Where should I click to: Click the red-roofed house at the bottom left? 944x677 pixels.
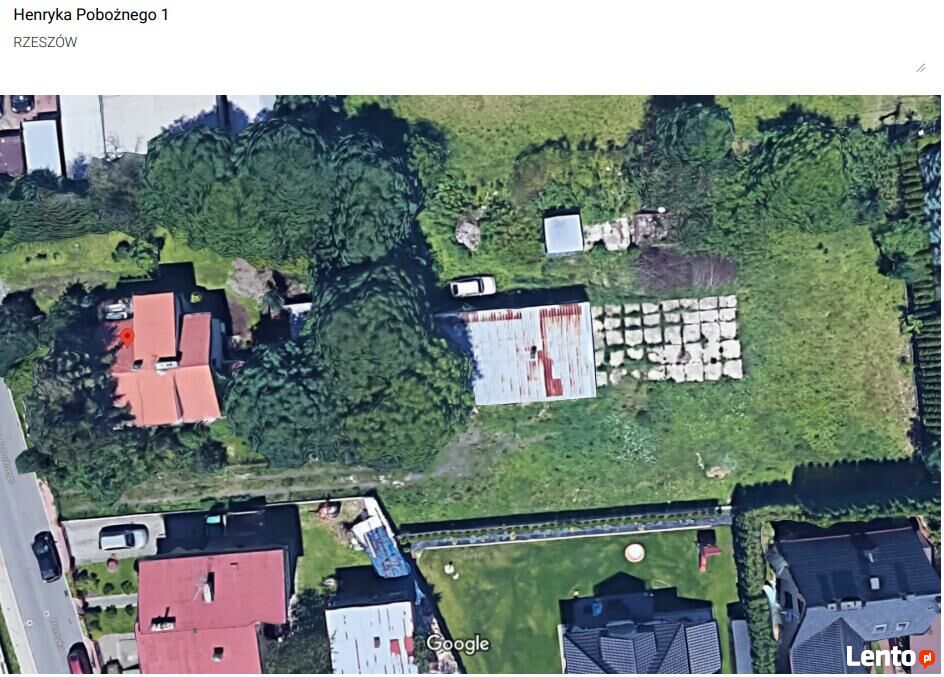[212, 611]
